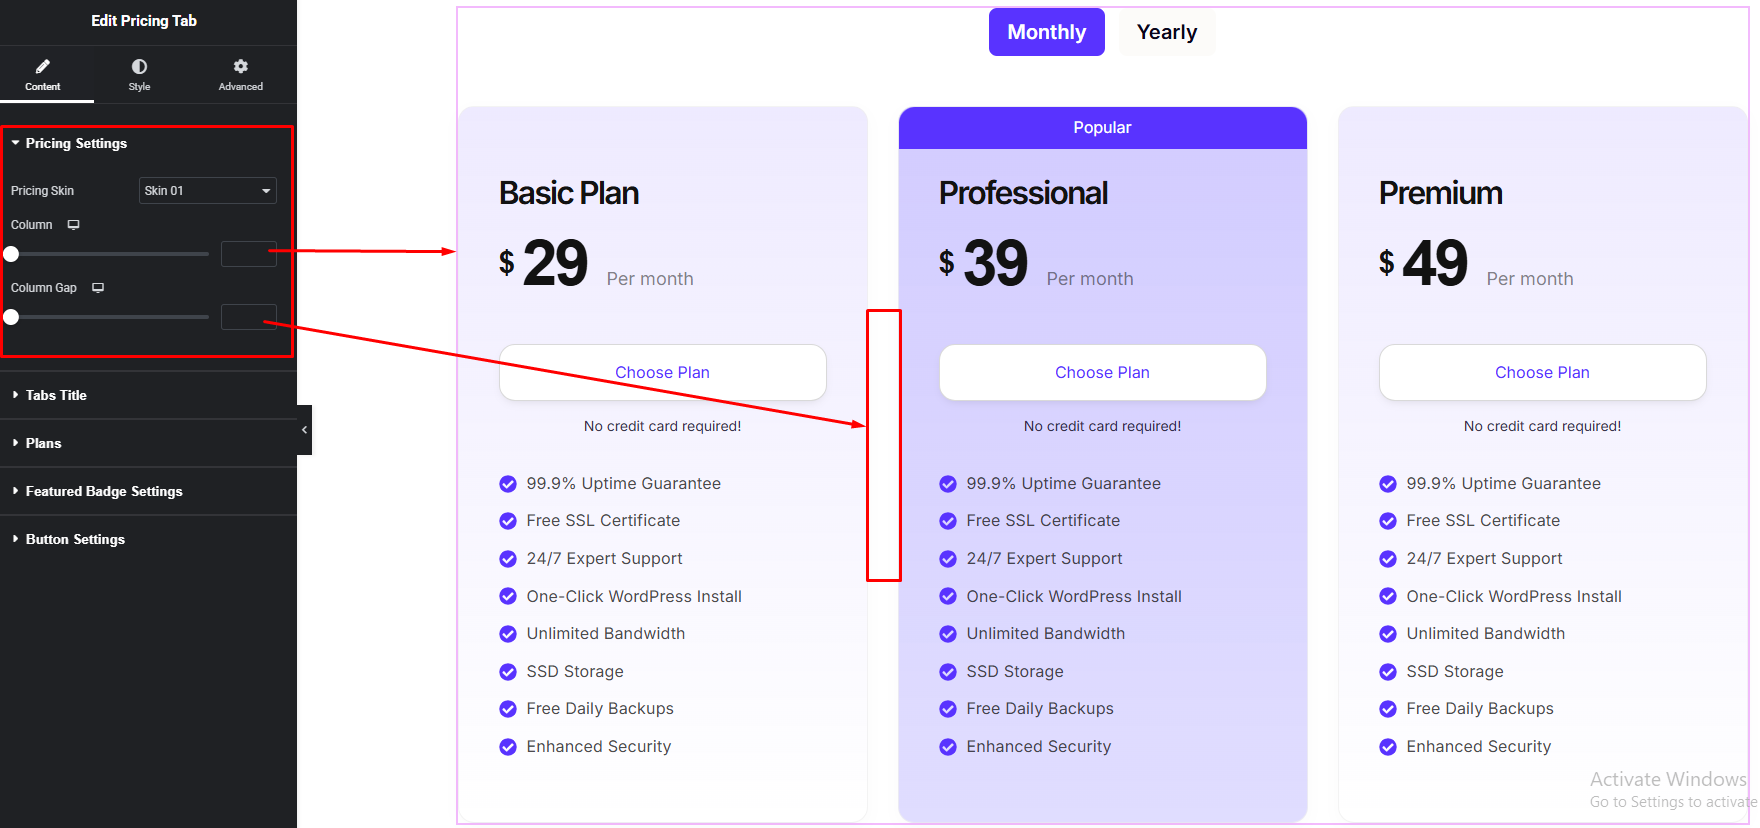
Task: Open the Pricing Skin dropdown
Action: [207, 191]
